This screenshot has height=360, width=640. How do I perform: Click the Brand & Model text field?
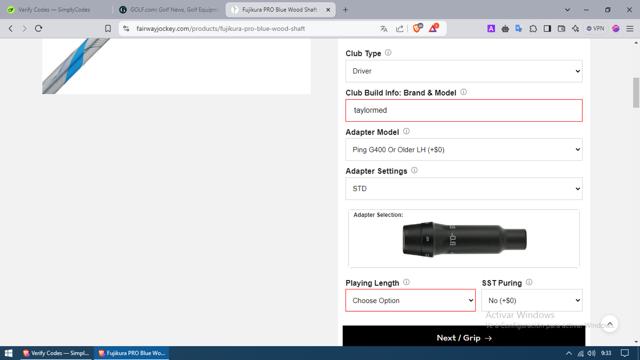(x=464, y=110)
